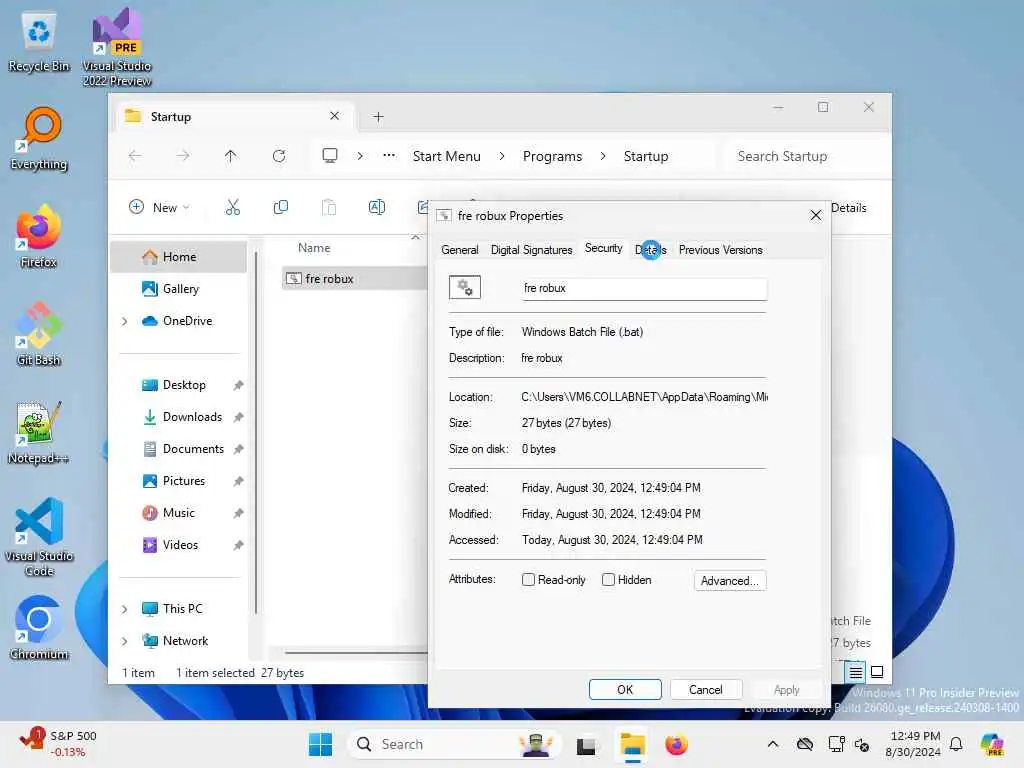Refresh the Startup folder view
The height and width of the screenshot is (768, 1024).
[x=279, y=156]
